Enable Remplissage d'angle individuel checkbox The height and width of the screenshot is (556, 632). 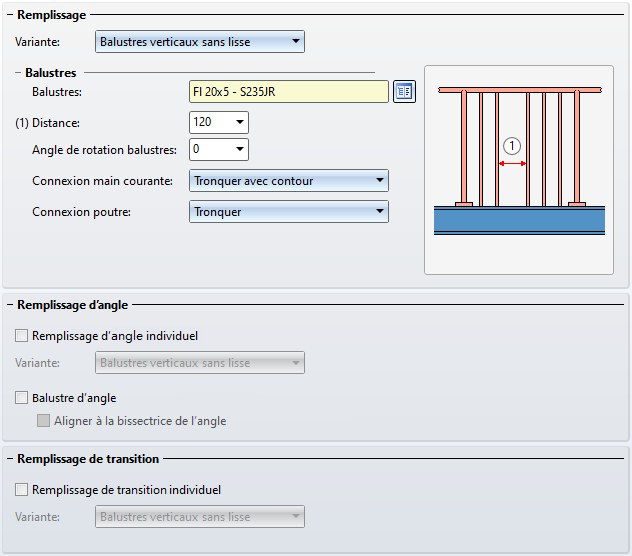pos(22,336)
